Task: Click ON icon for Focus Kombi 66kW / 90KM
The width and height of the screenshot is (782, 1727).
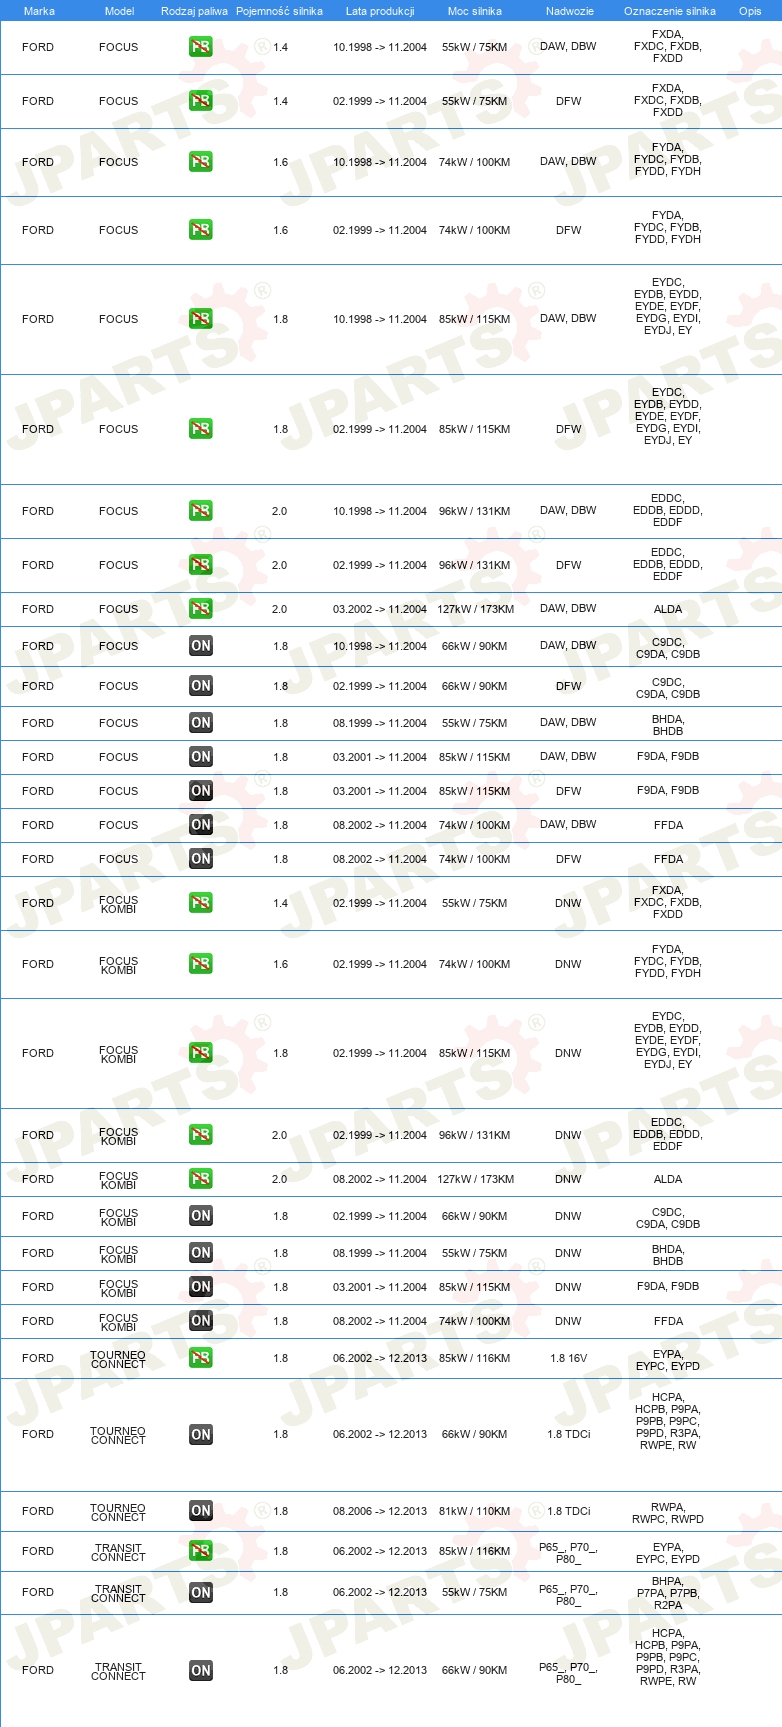Action: pos(201,1216)
